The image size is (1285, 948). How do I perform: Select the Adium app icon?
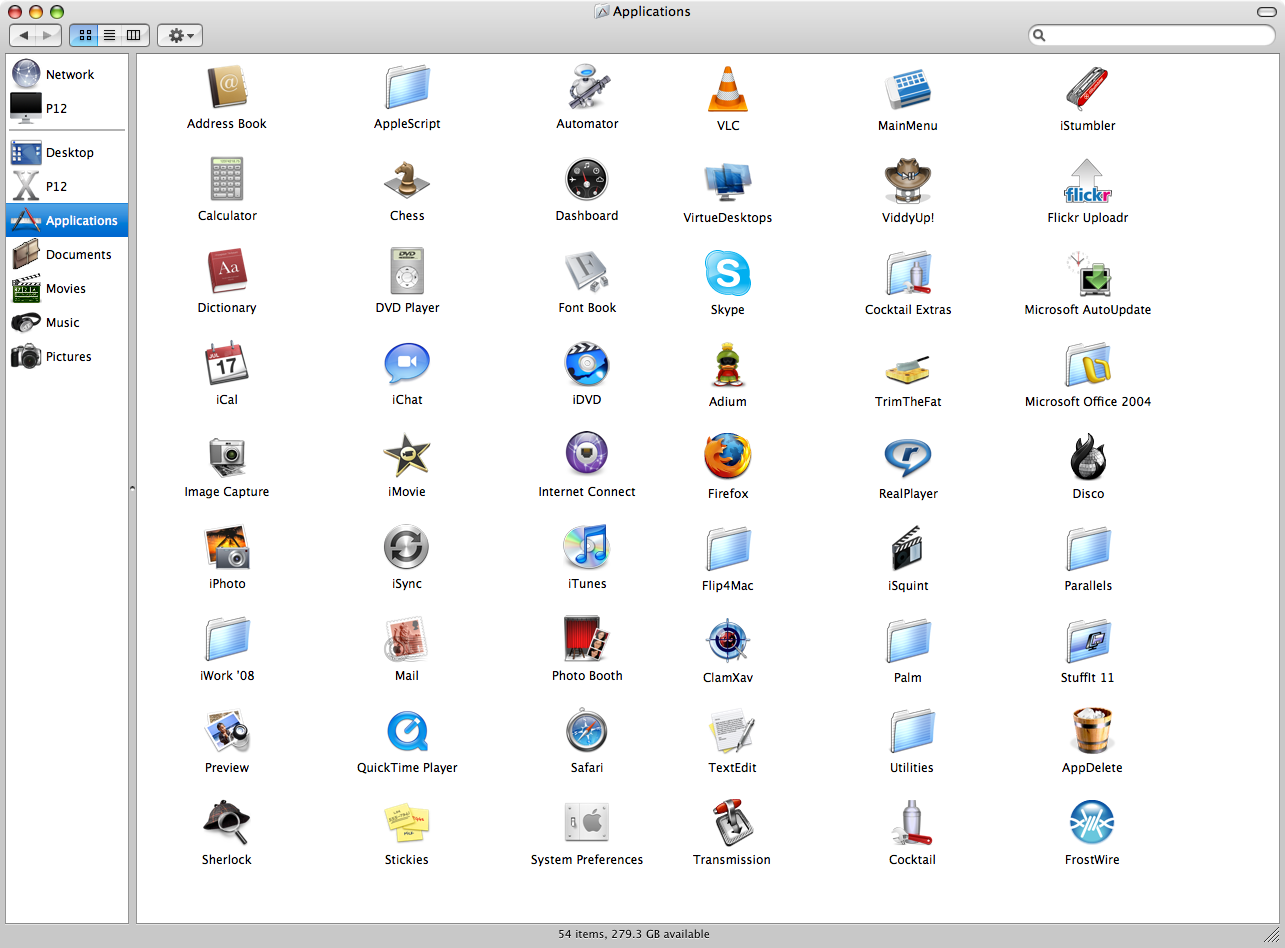coord(728,365)
